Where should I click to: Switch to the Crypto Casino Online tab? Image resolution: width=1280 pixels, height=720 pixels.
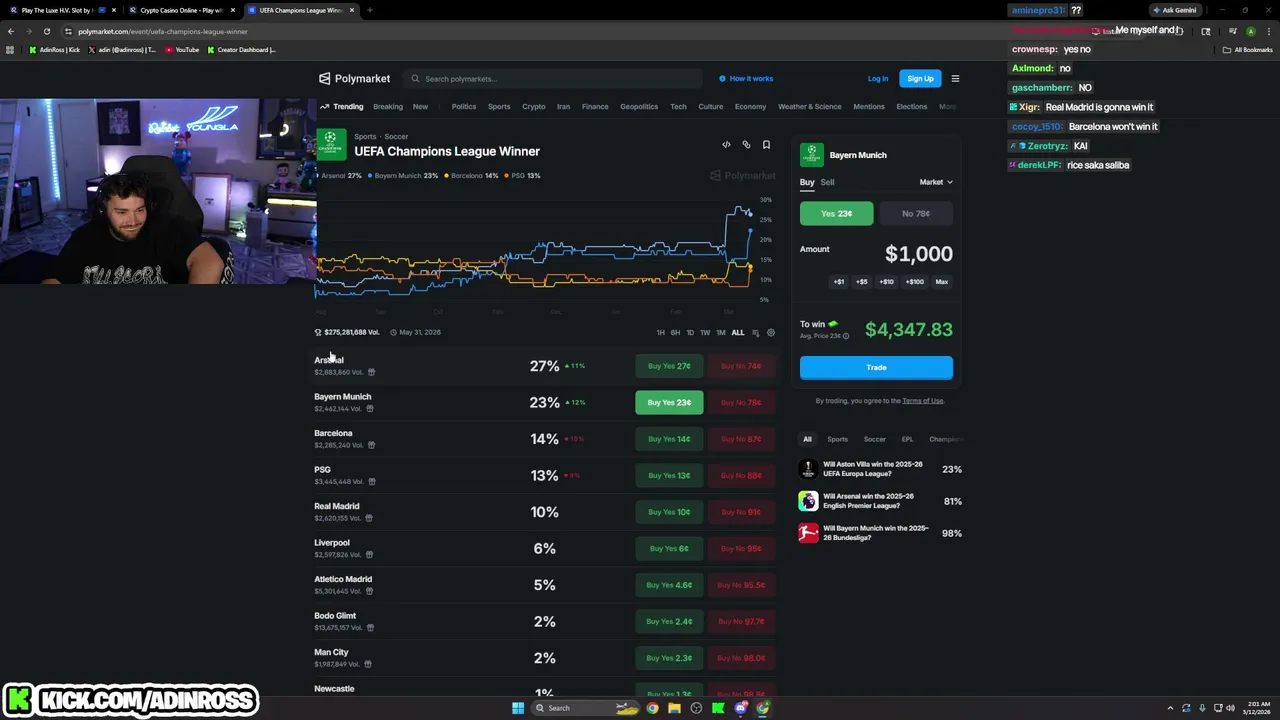(x=181, y=10)
